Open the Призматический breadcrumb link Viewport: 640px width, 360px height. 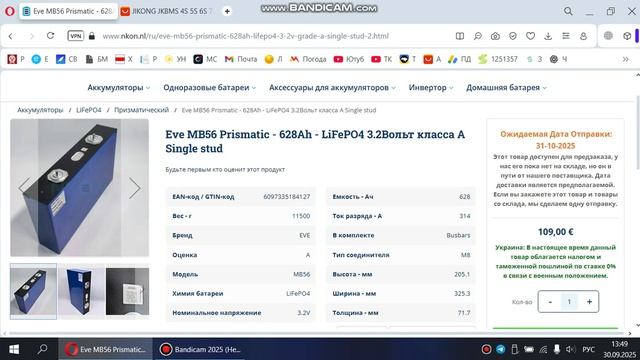tap(141, 110)
